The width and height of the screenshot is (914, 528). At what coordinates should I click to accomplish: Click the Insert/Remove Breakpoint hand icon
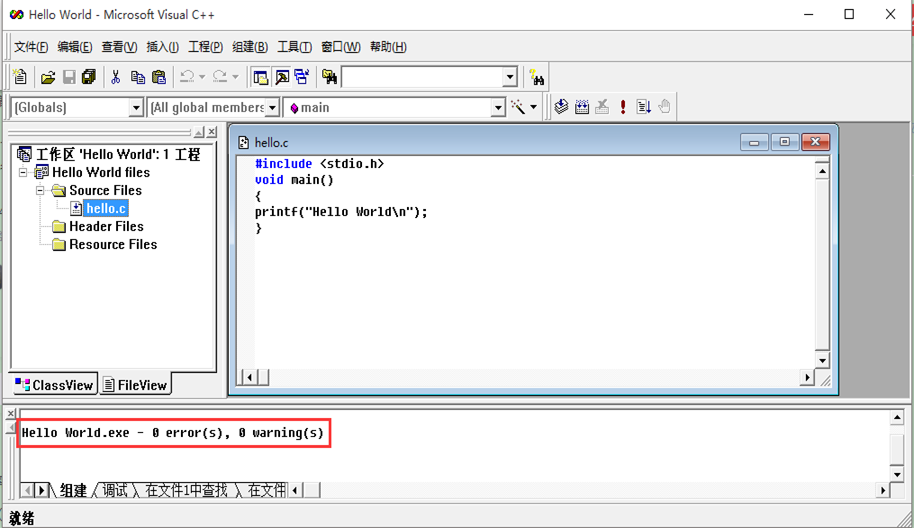tap(665, 107)
